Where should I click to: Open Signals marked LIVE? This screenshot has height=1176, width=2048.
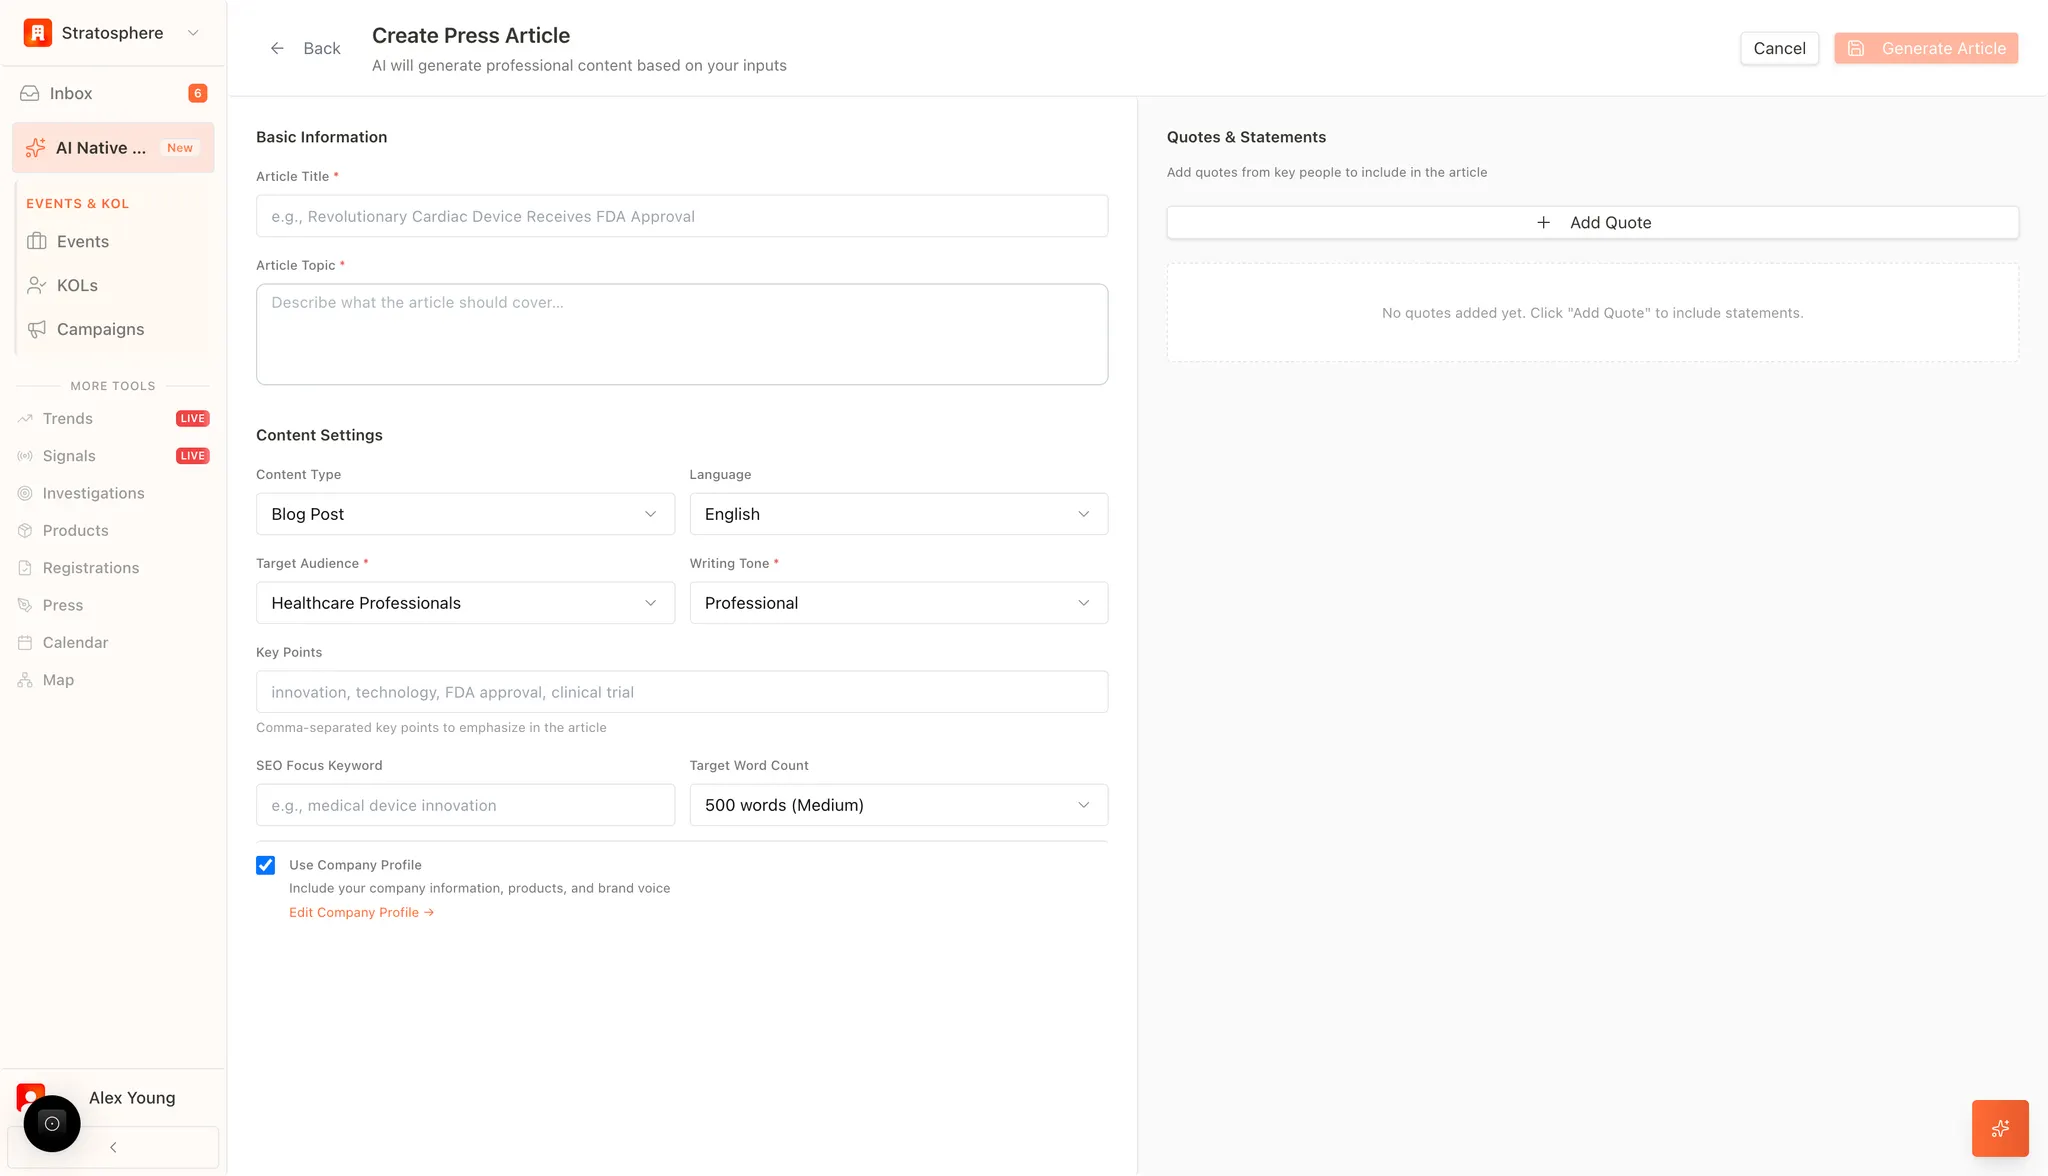click(69, 455)
